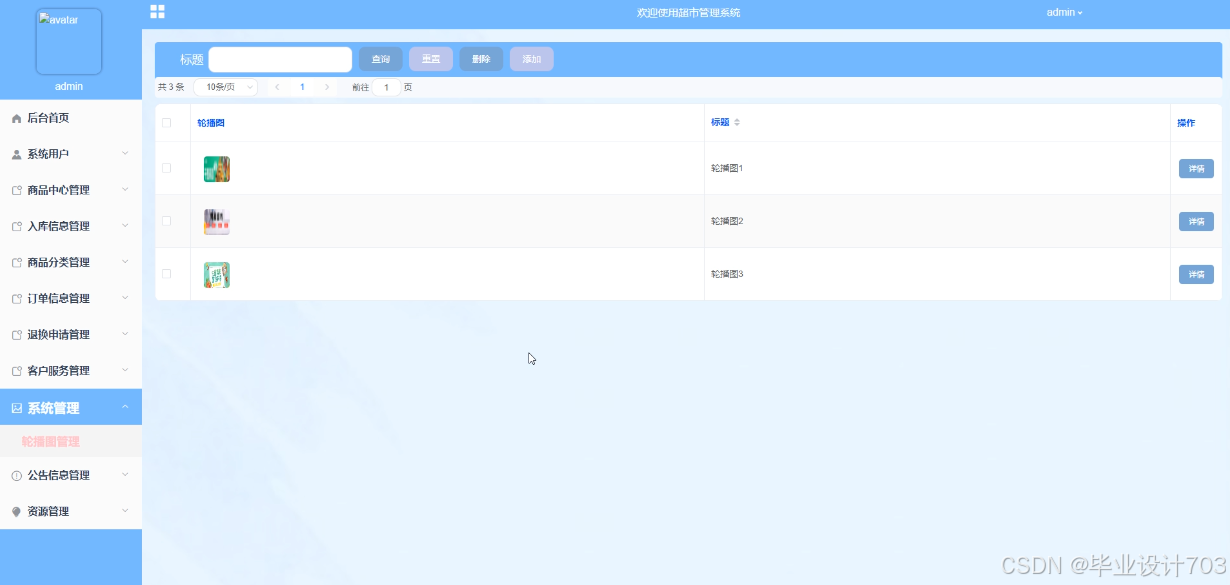Image resolution: width=1230 pixels, height=585 pixels.
Task: Click the 共 3 条 total count text
Action: pyautogui.click(x=171, y=87)
